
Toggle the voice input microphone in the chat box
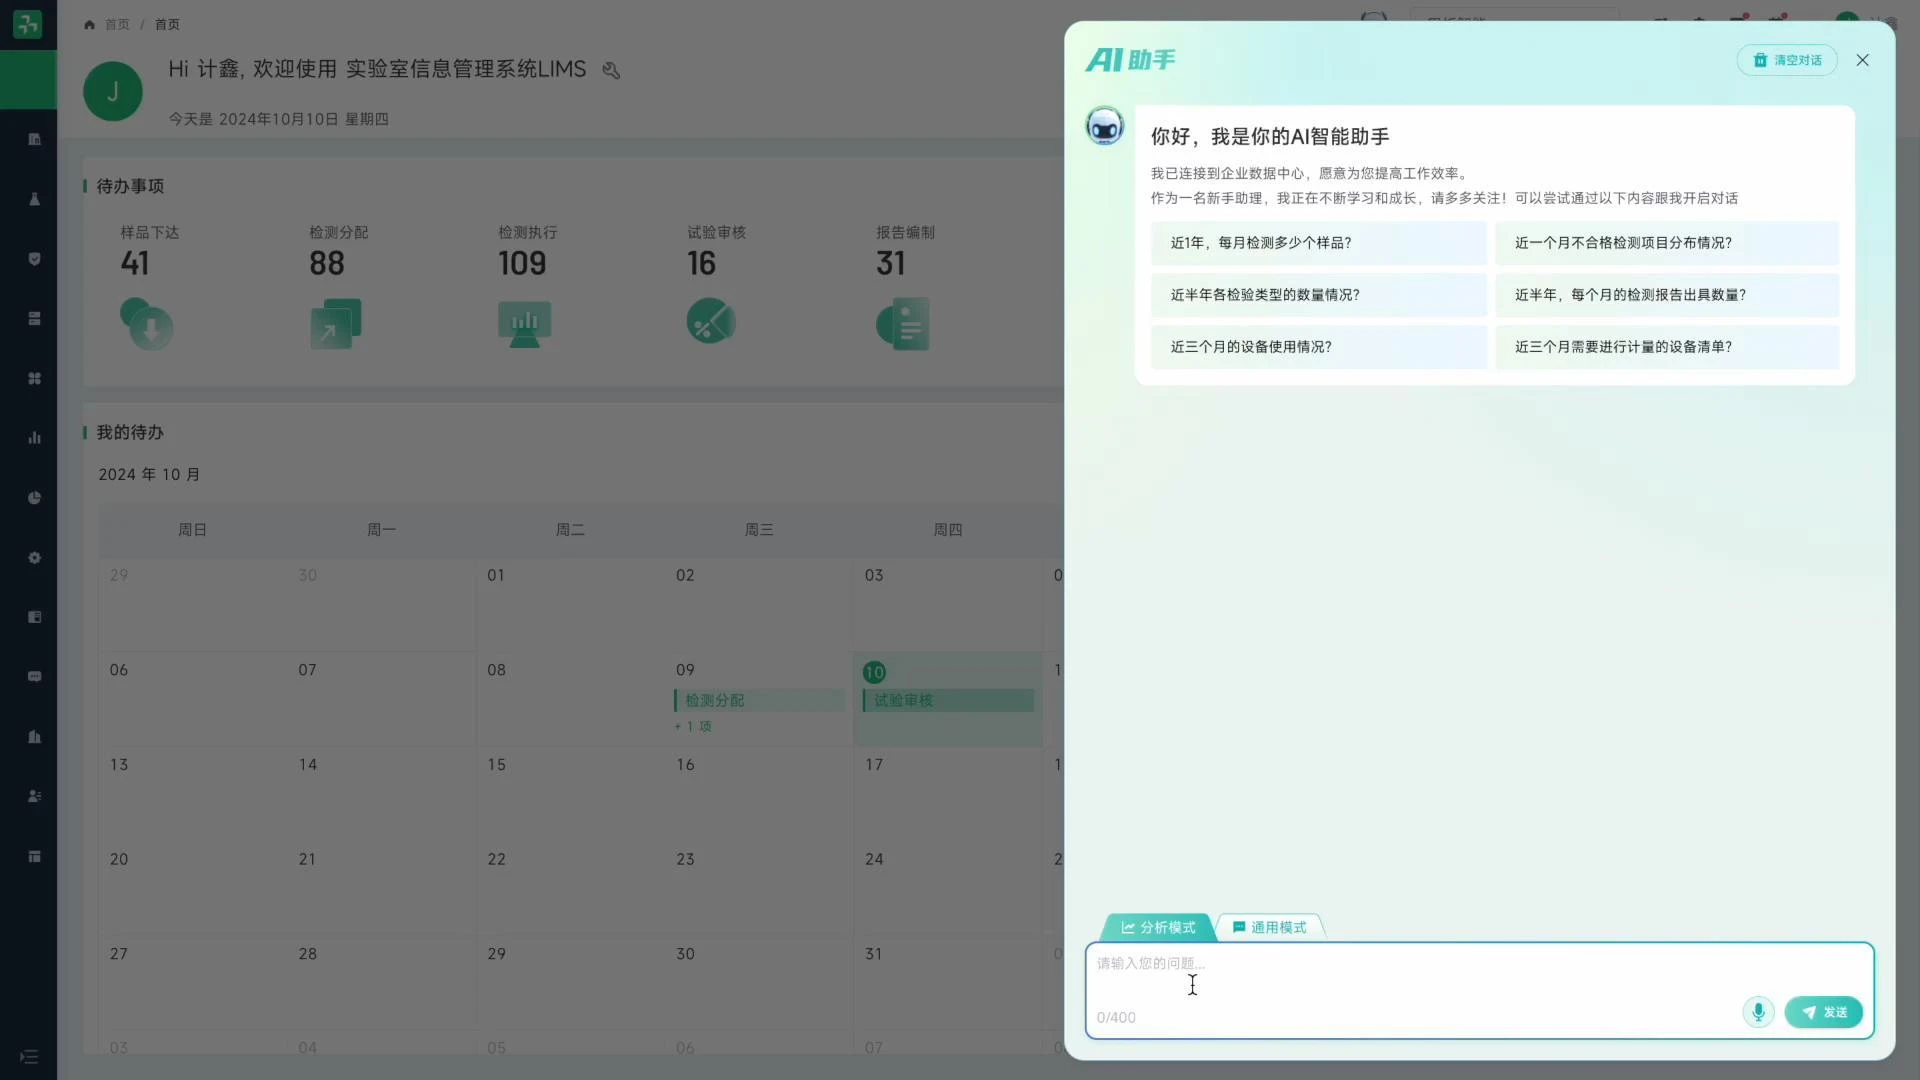tap(1758, 1012)
